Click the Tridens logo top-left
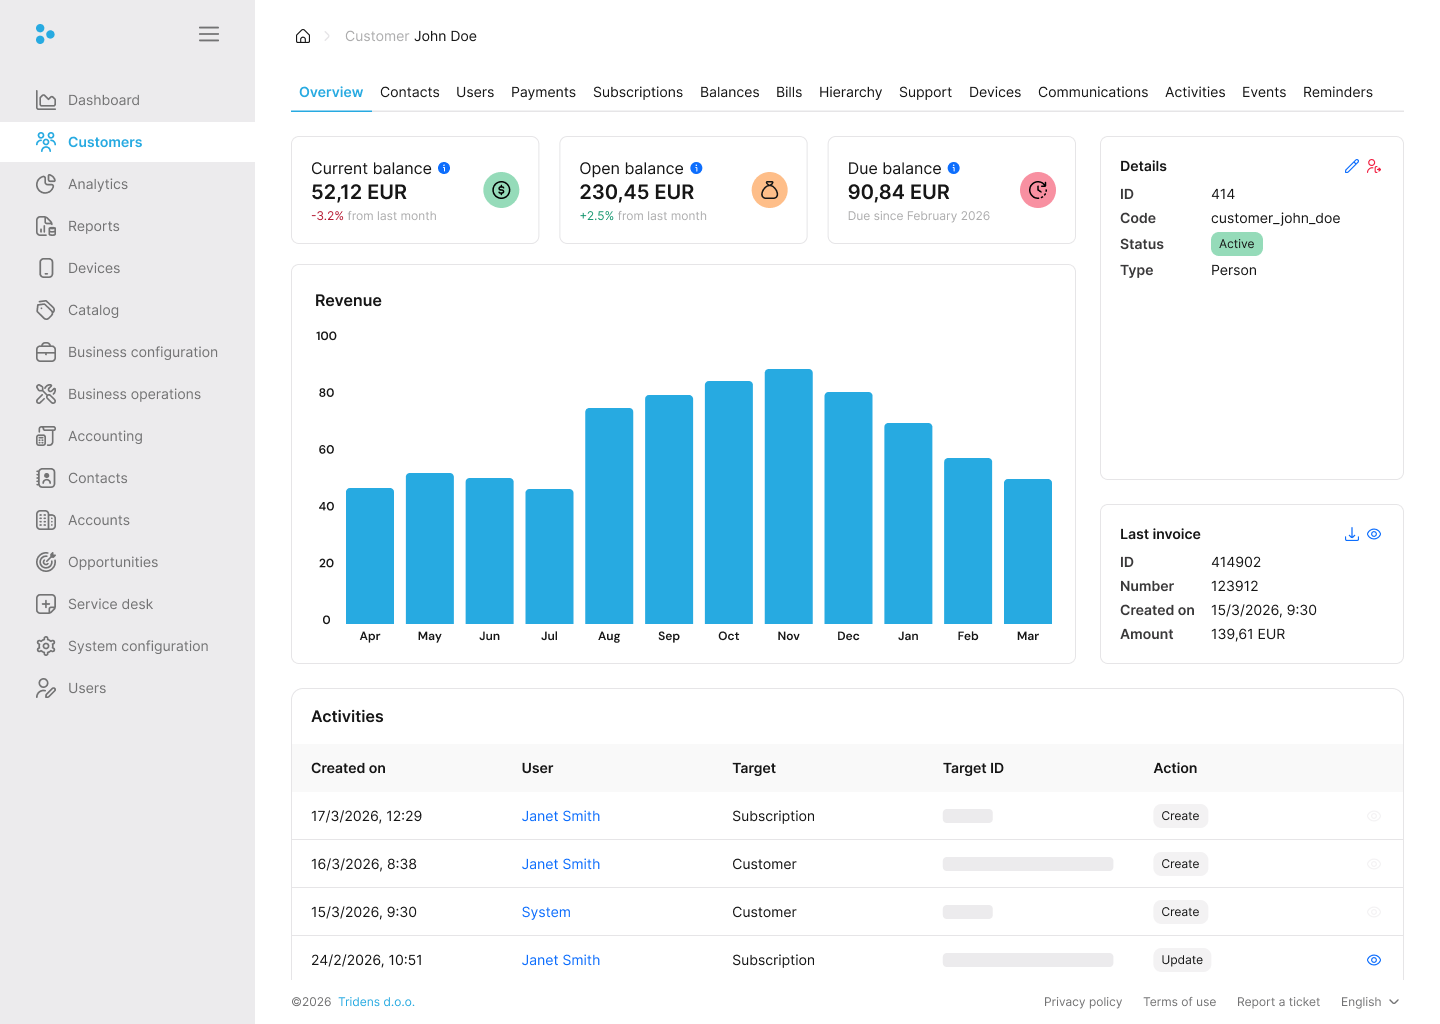Screen dimensions: 1440x1024 click(x=45, y=33)
